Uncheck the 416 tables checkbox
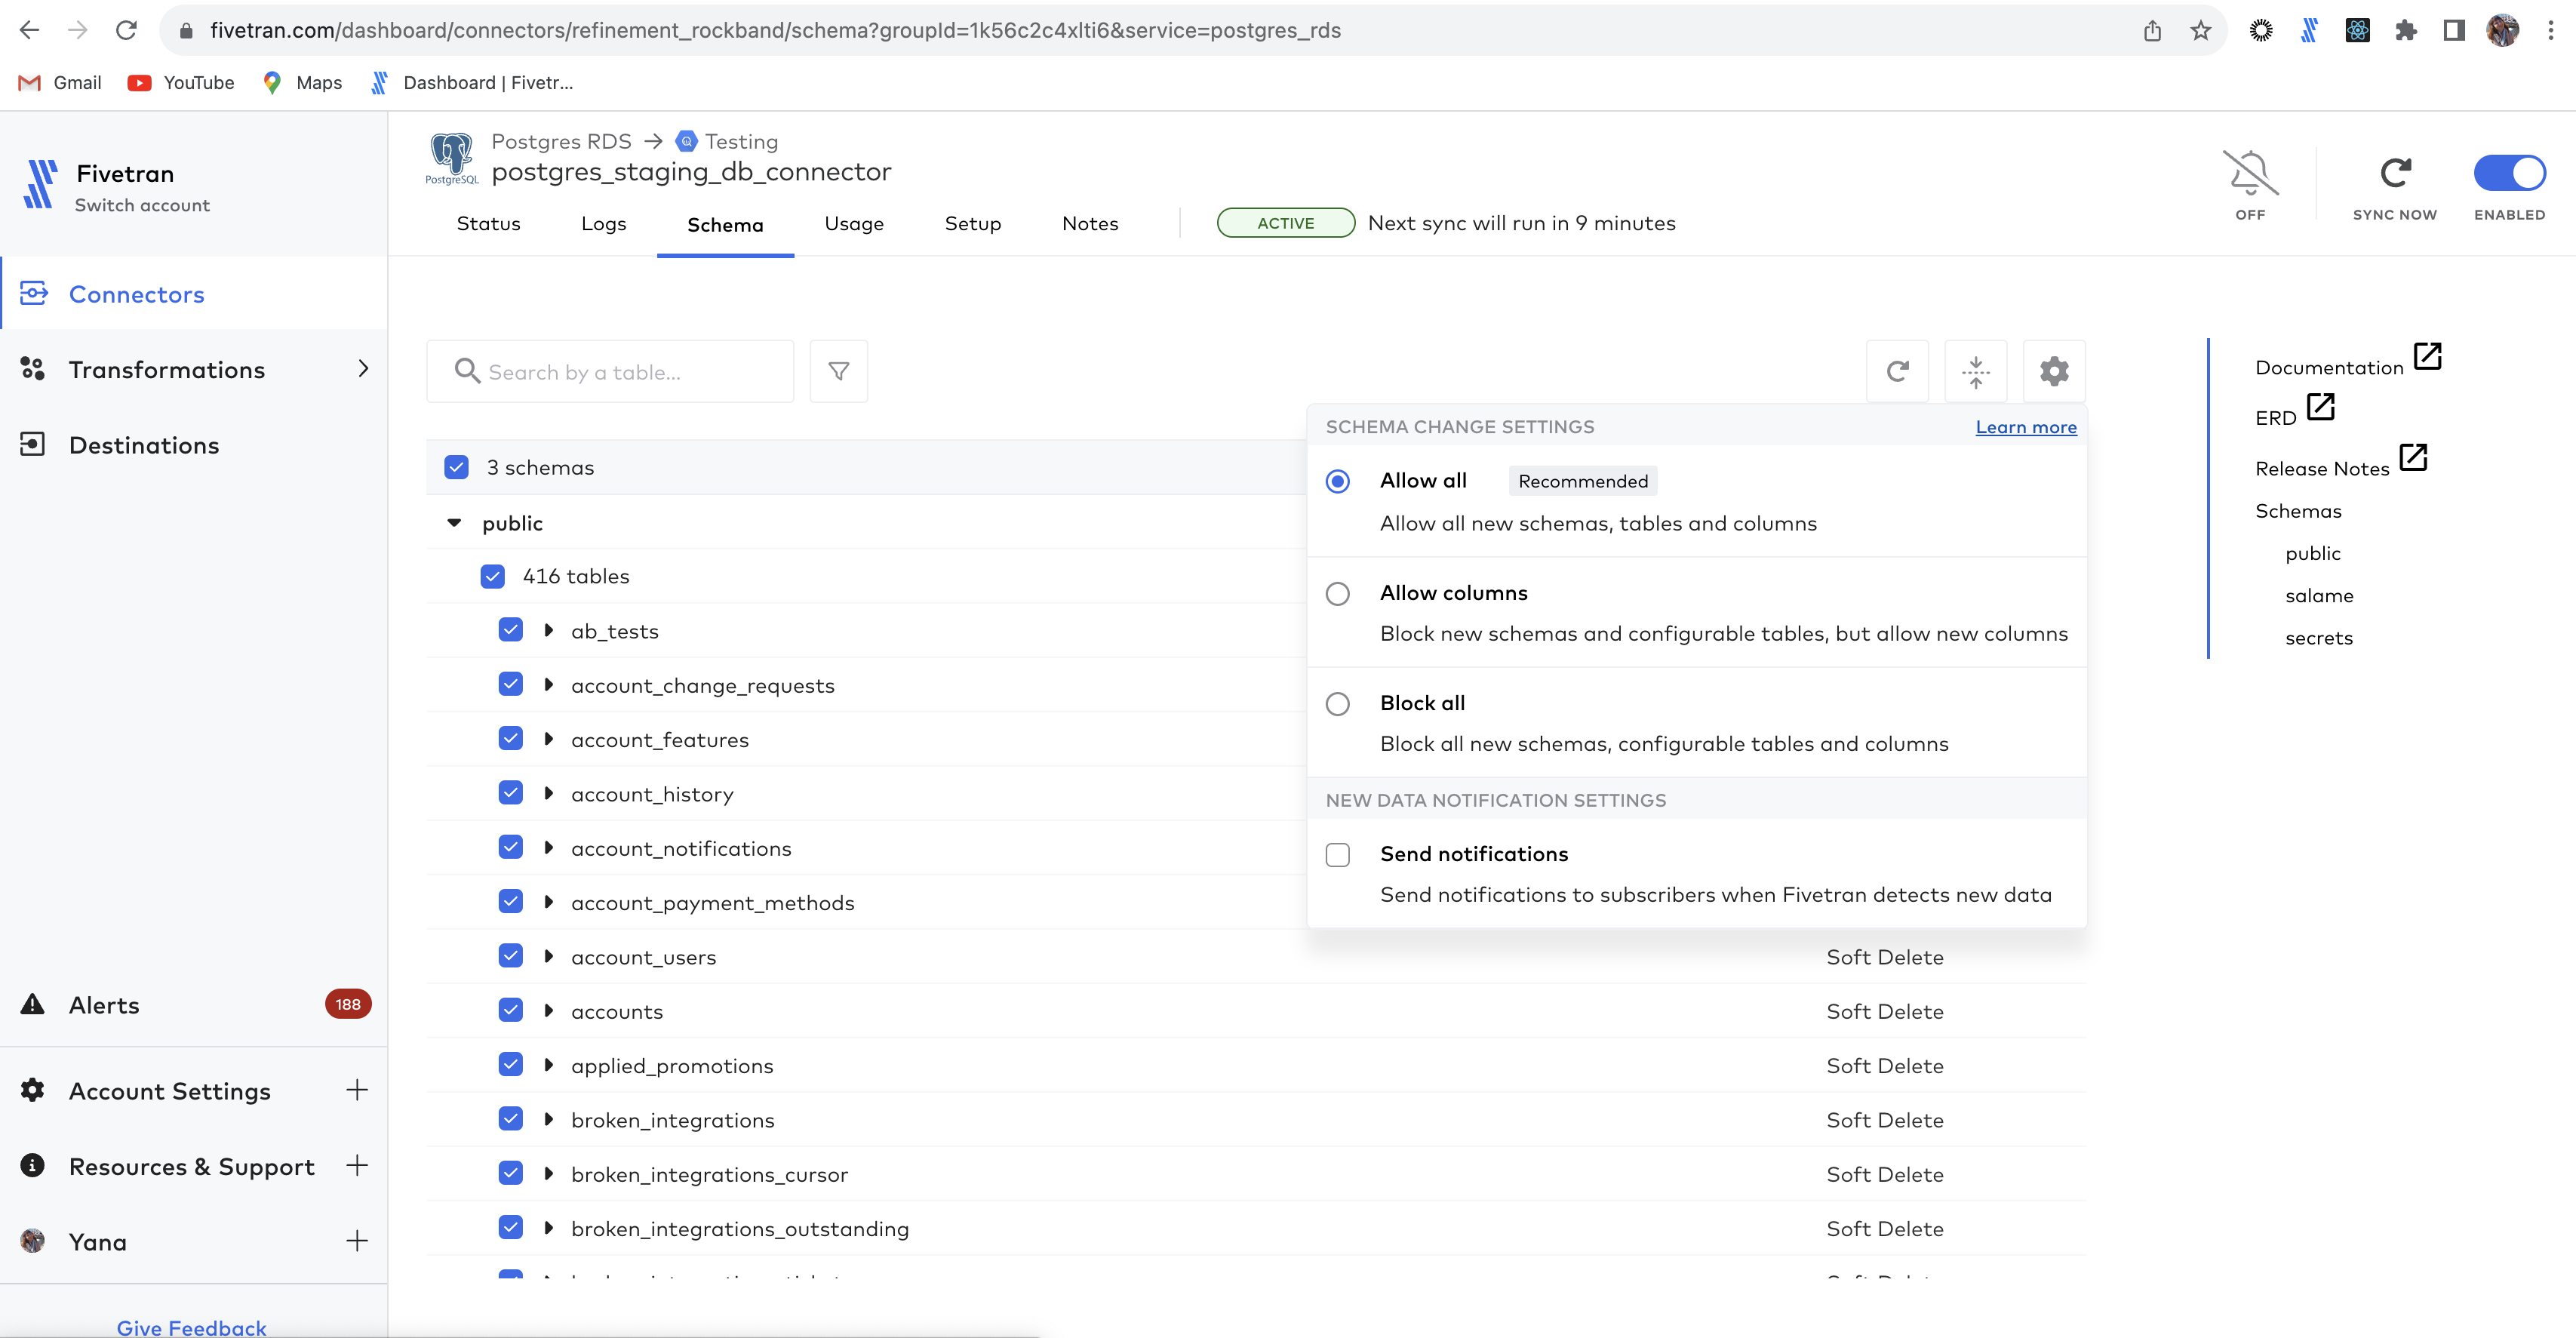Viewport: 2576px width, 1338px height. pos(492,576)
